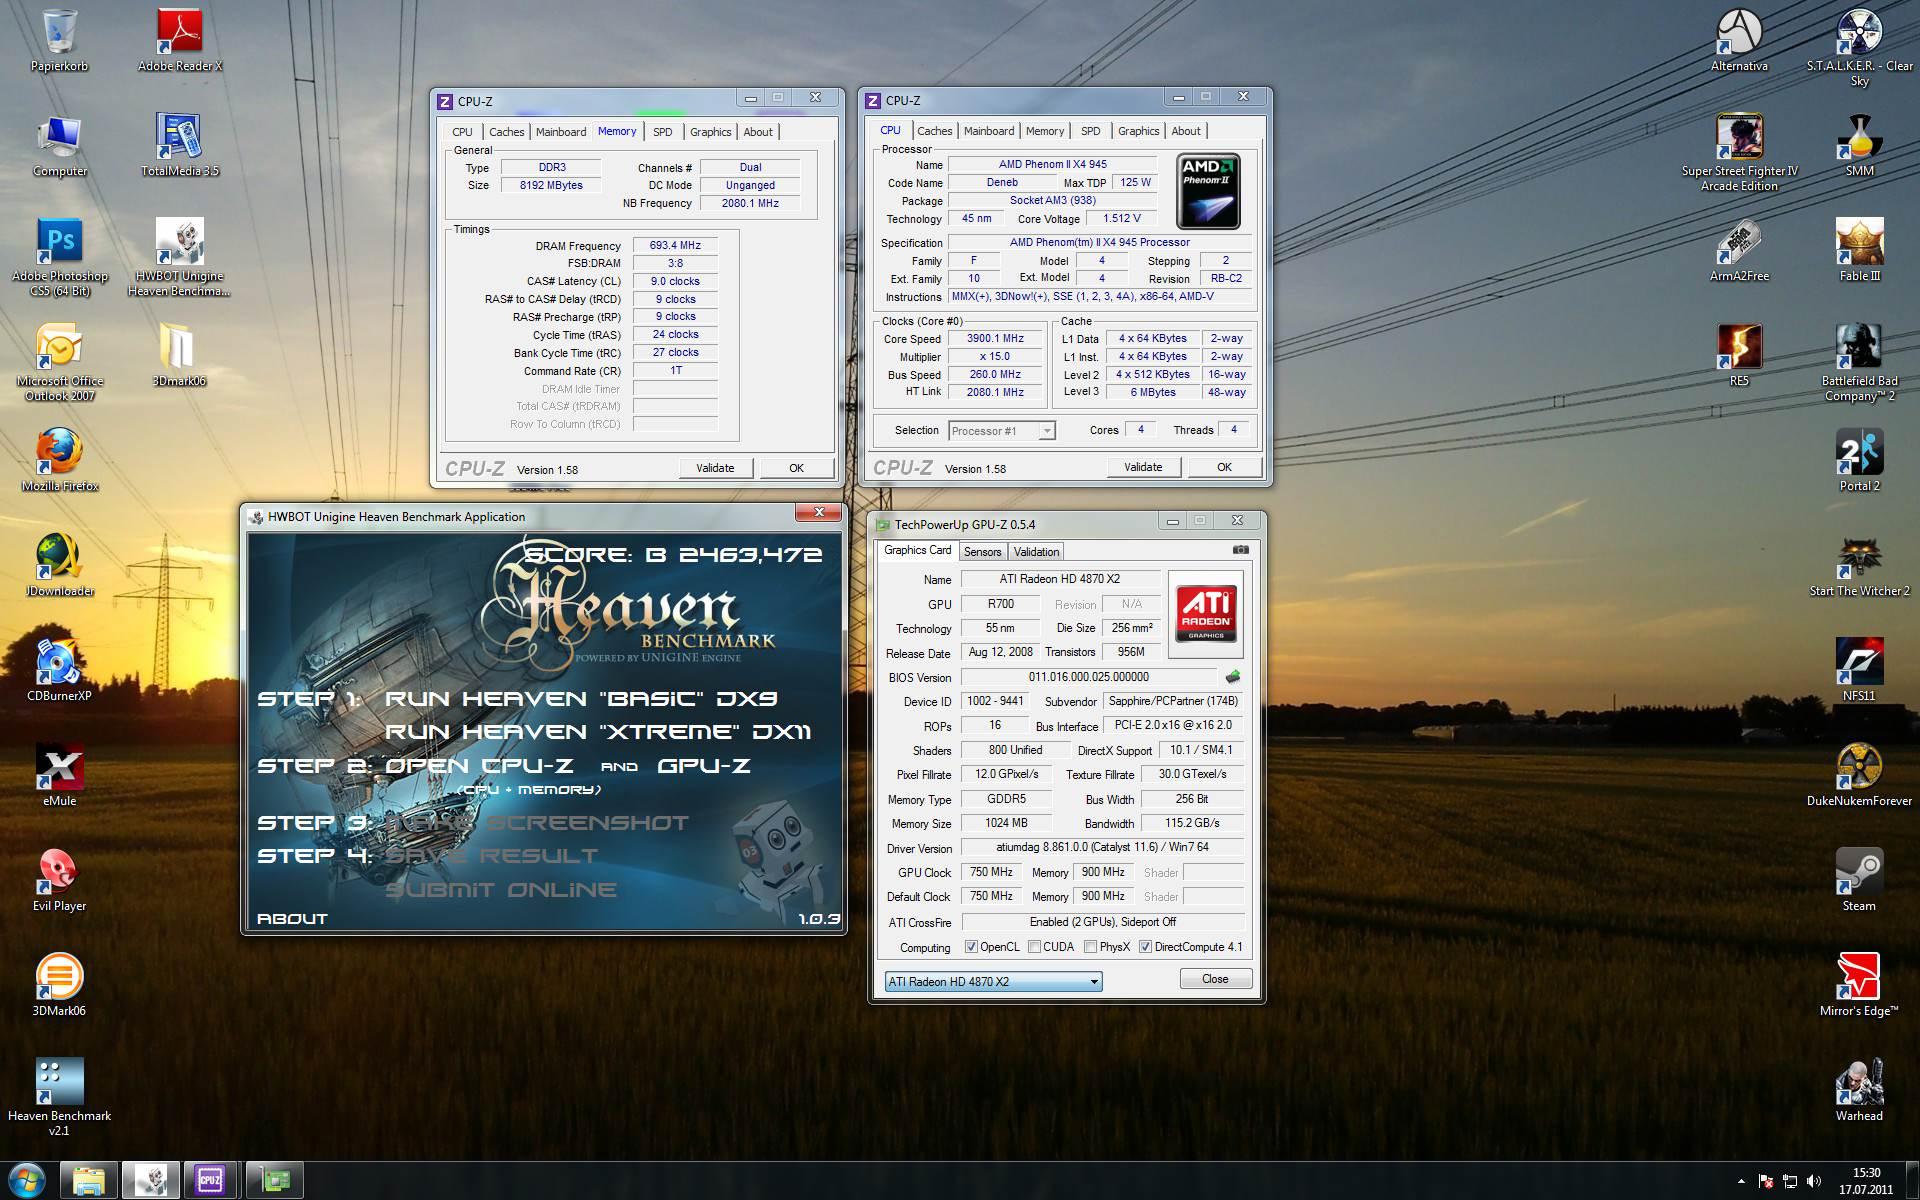Viewport: 1920px width, 1200px height.
Task: Click the GPU-Z BIOS save chip icon
Action: [1232, 677]
